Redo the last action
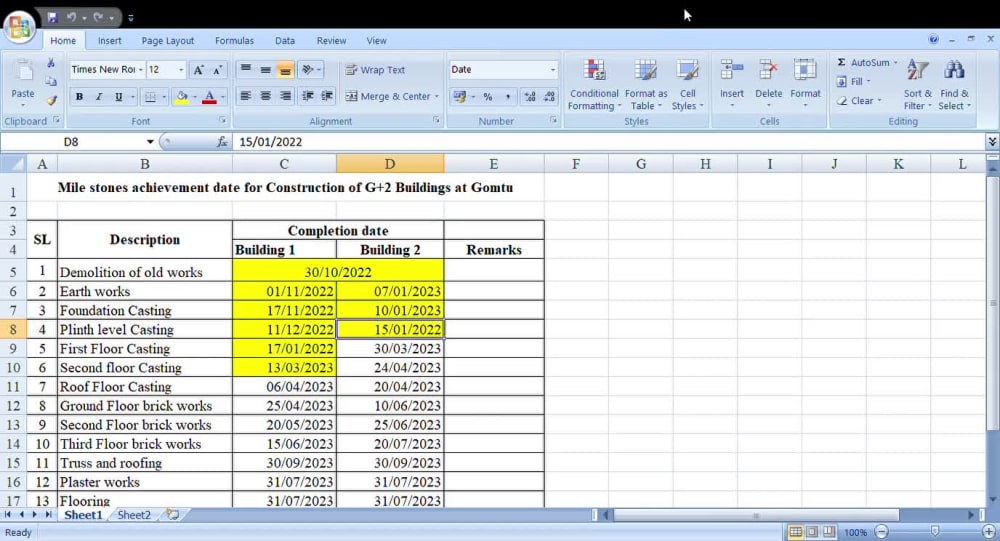1000x541 pixels. (98, 17)
